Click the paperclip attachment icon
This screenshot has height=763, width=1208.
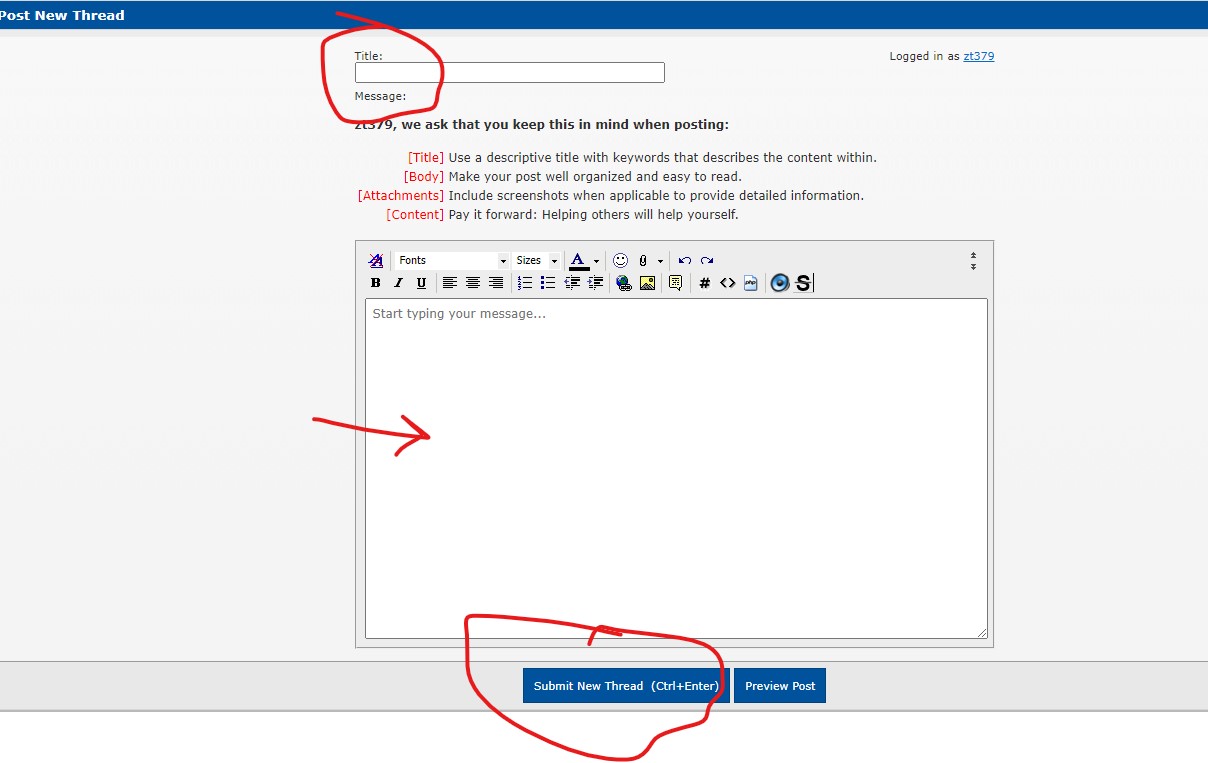[x=643, y=261]
